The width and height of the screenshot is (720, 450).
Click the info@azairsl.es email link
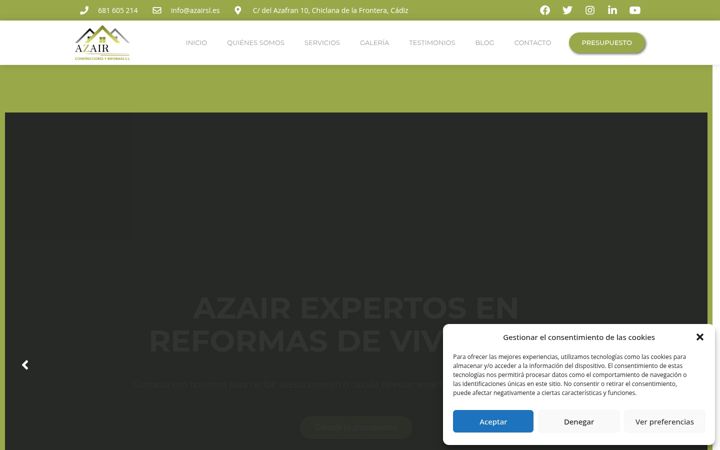[195, 10]
